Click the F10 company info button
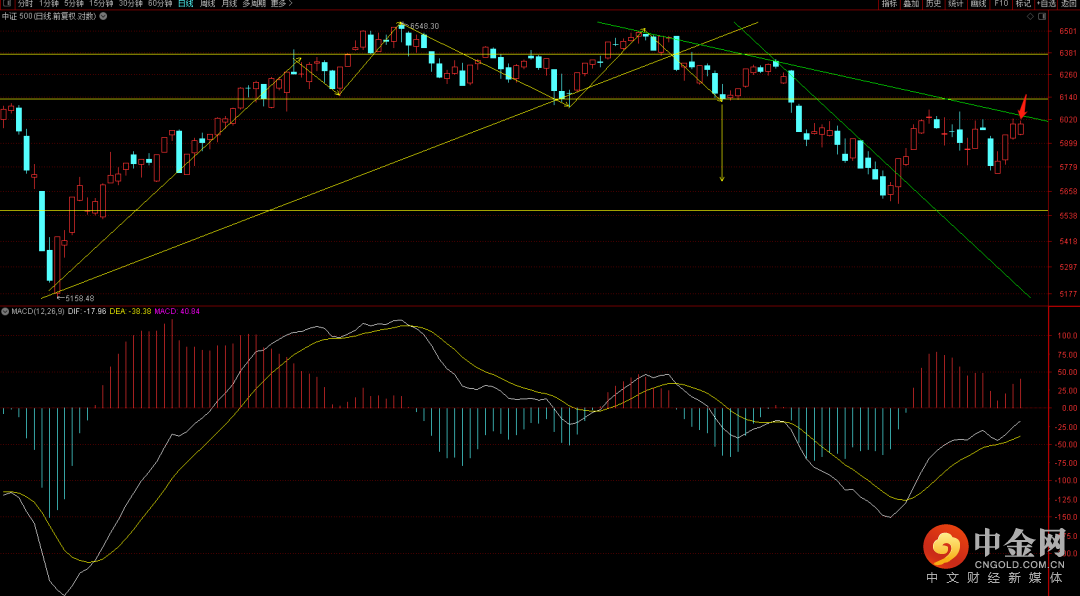1080x596 pixels. tap(1001, 3)
